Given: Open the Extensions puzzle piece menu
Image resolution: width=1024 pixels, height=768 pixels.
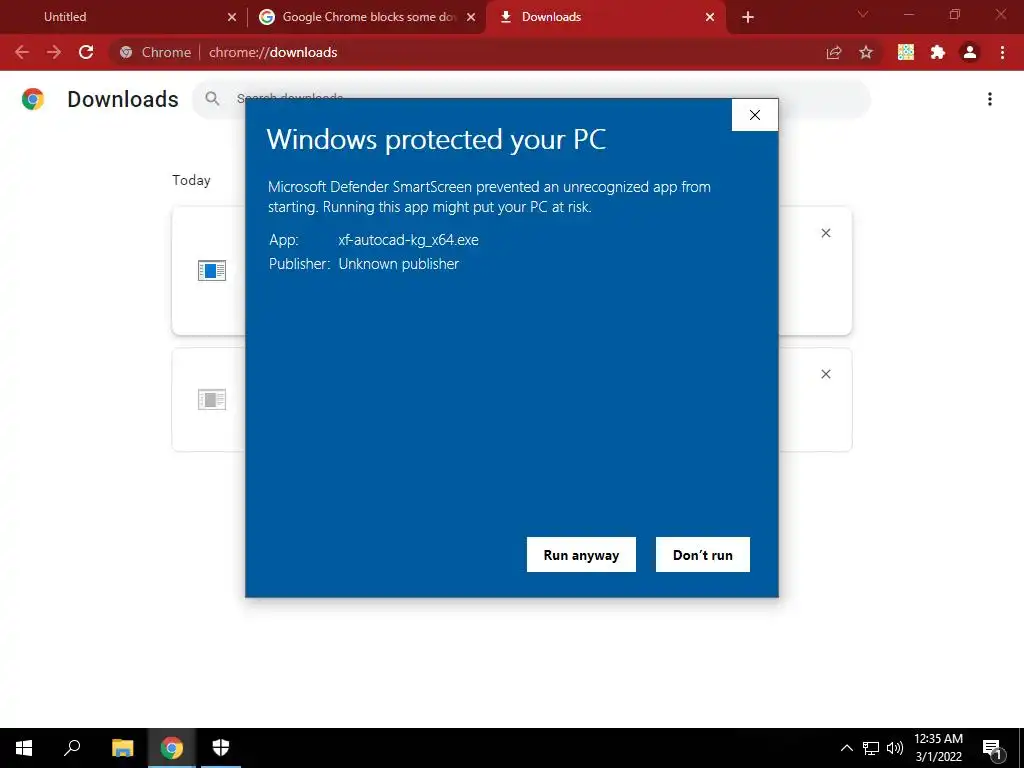Looking at the screenshot, I should tap(938, 52).
